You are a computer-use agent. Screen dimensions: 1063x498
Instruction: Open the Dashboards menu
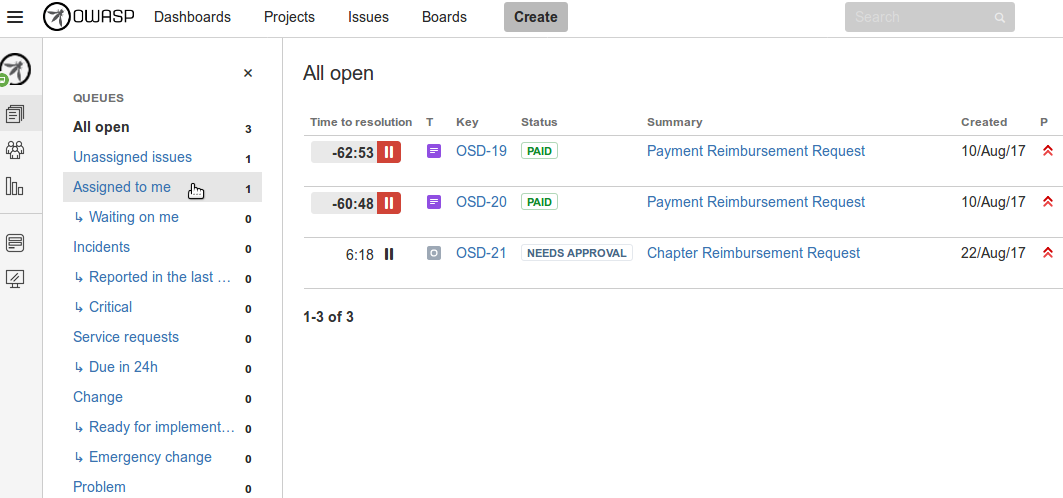pos(192,17)
